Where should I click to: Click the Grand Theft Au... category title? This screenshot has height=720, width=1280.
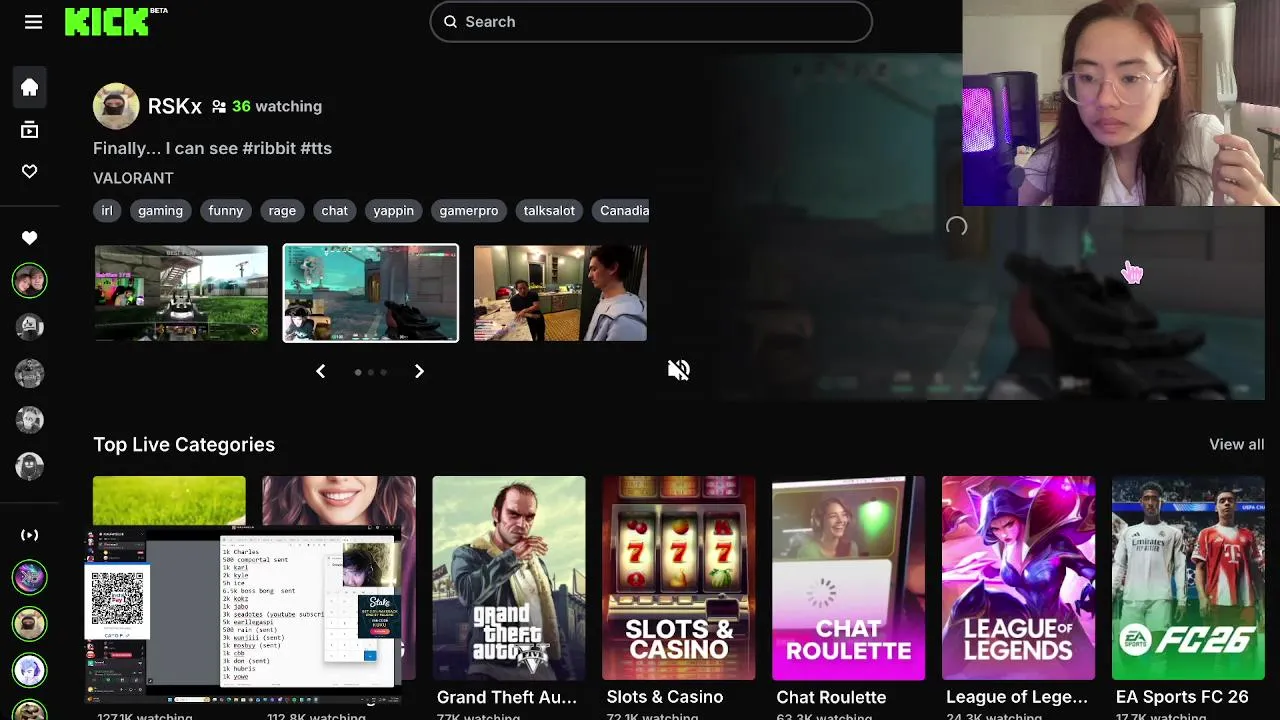tap(507, 697)
